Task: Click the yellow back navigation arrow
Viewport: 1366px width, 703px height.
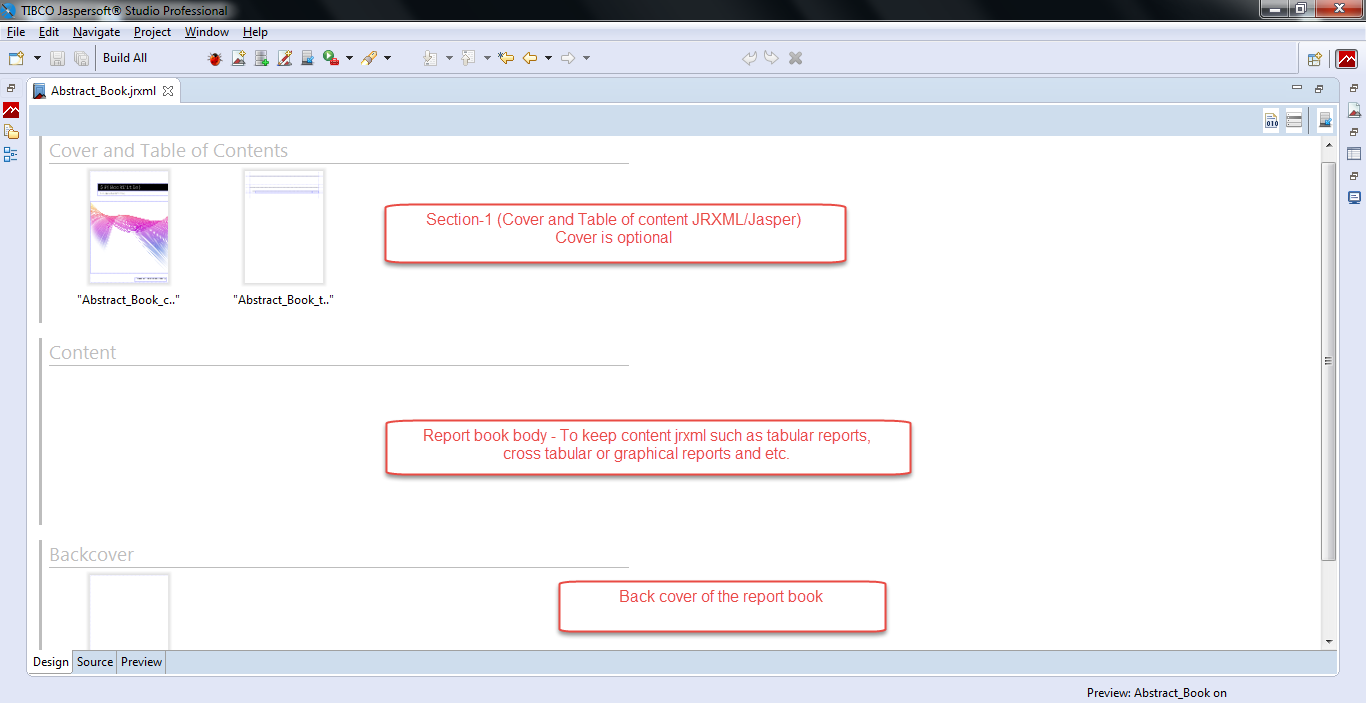Action: coord(533,58)
